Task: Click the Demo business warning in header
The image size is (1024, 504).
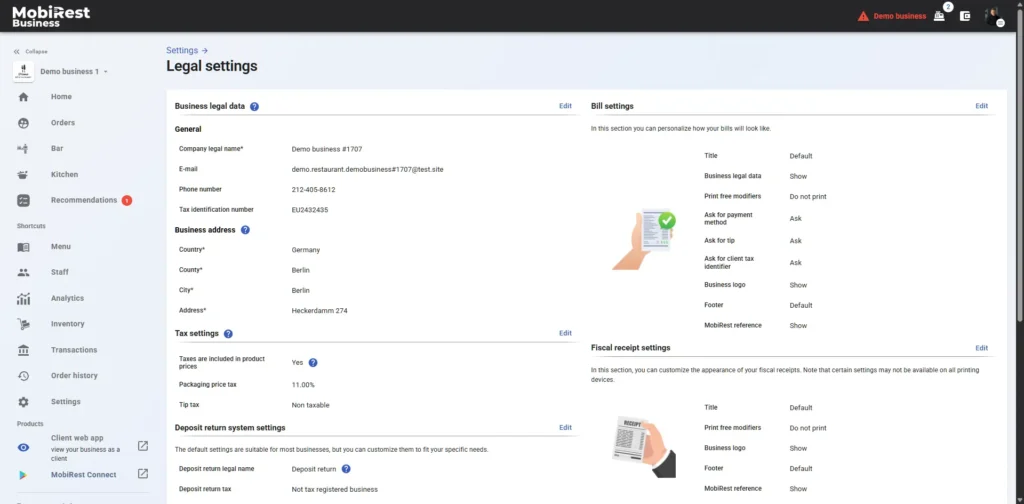Action: (x=892, y=16)
